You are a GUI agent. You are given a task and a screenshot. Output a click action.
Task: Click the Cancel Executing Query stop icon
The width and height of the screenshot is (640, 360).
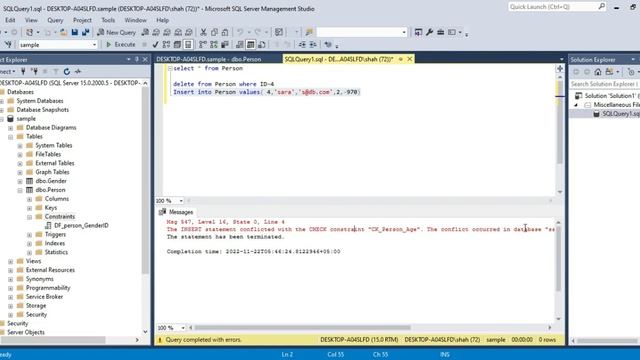point(144,44)
